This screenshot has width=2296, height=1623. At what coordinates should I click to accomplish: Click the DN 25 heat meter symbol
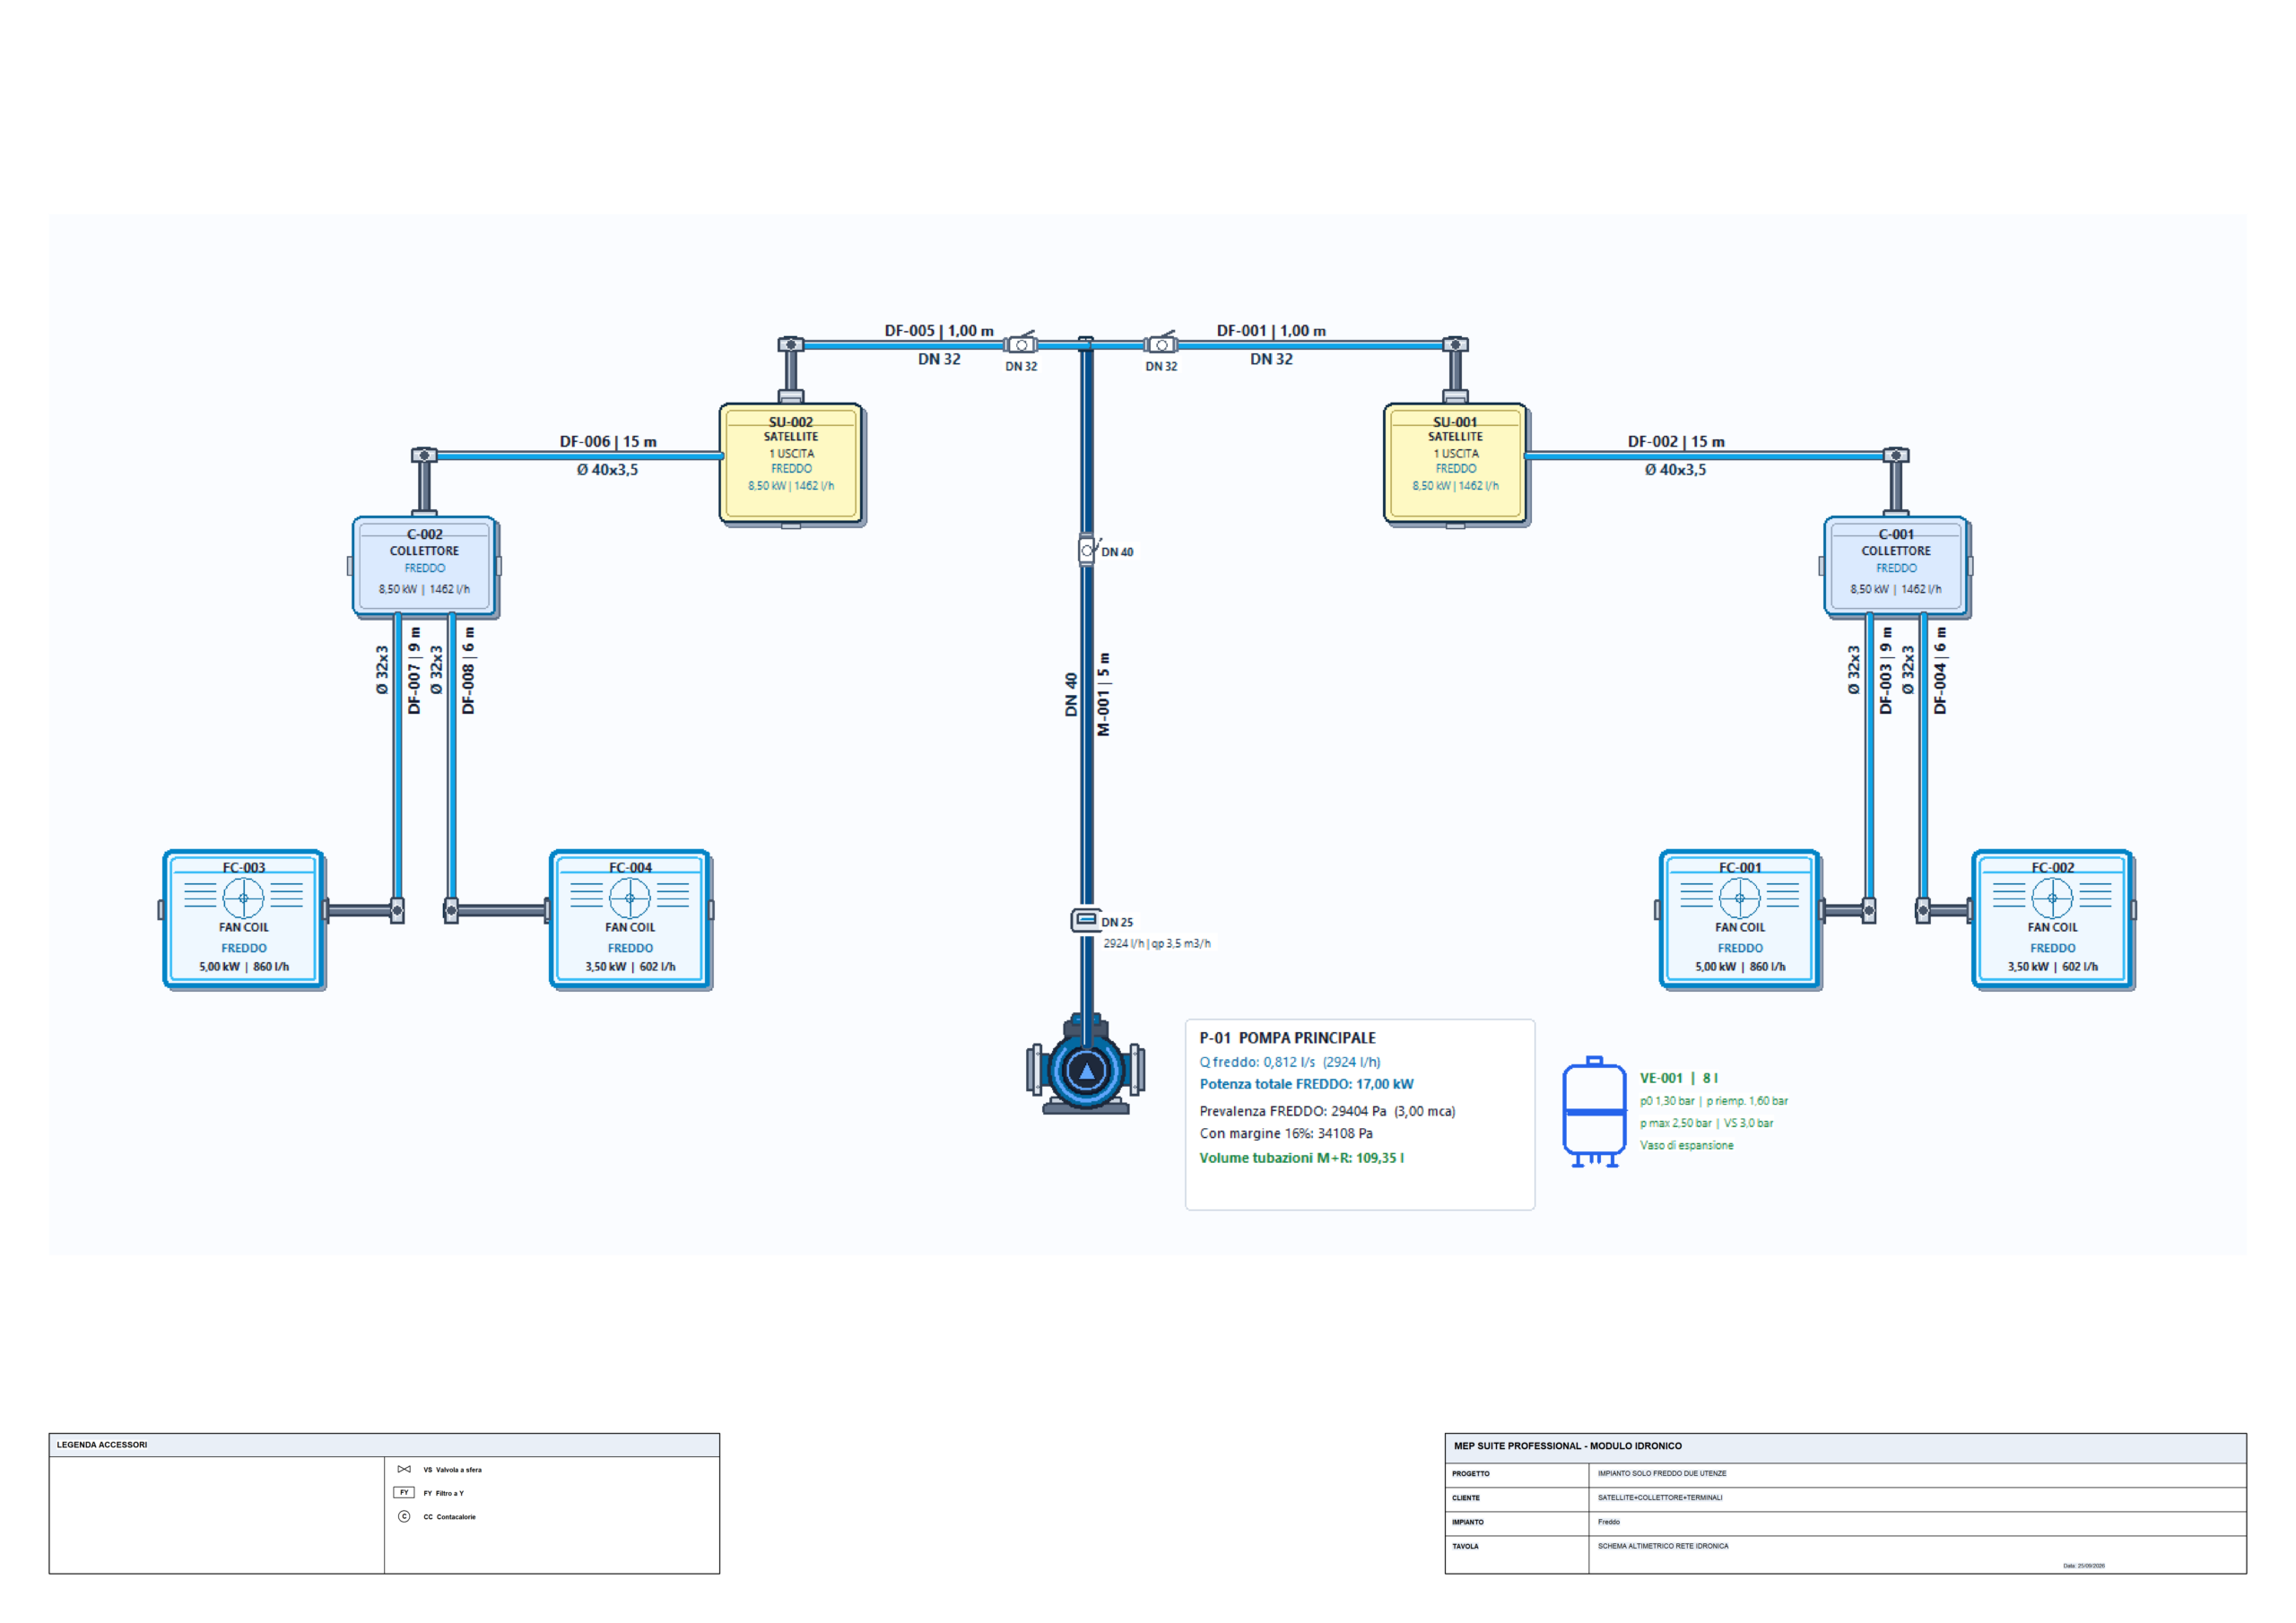point(1086,920)
